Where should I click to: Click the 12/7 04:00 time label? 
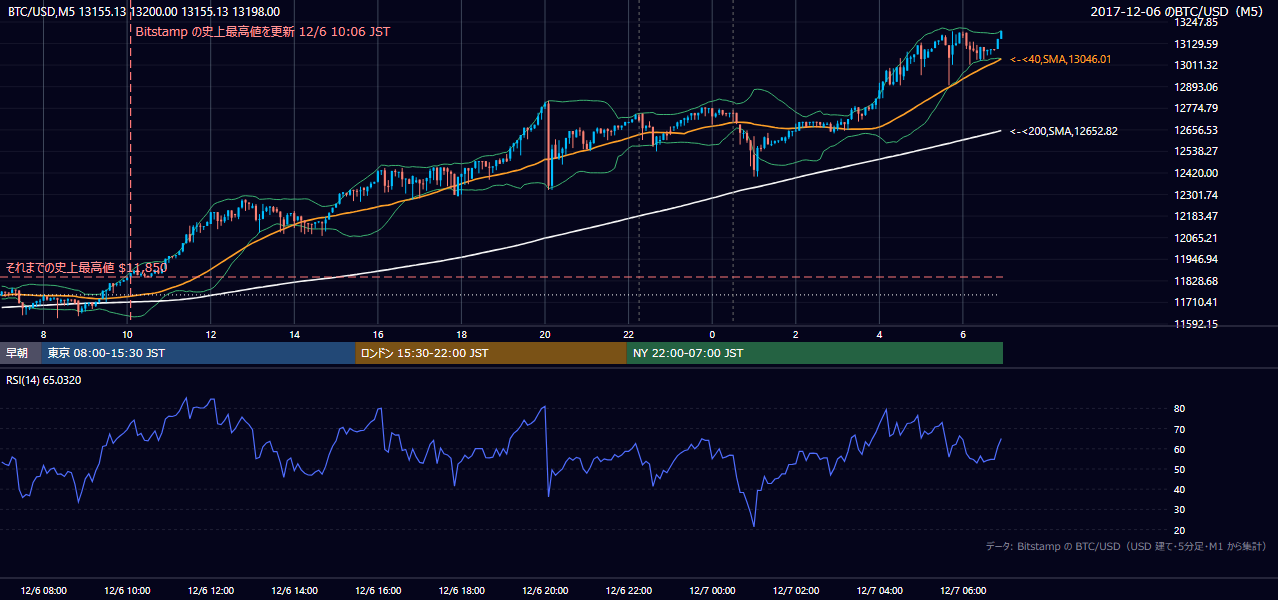click(879, 591)
